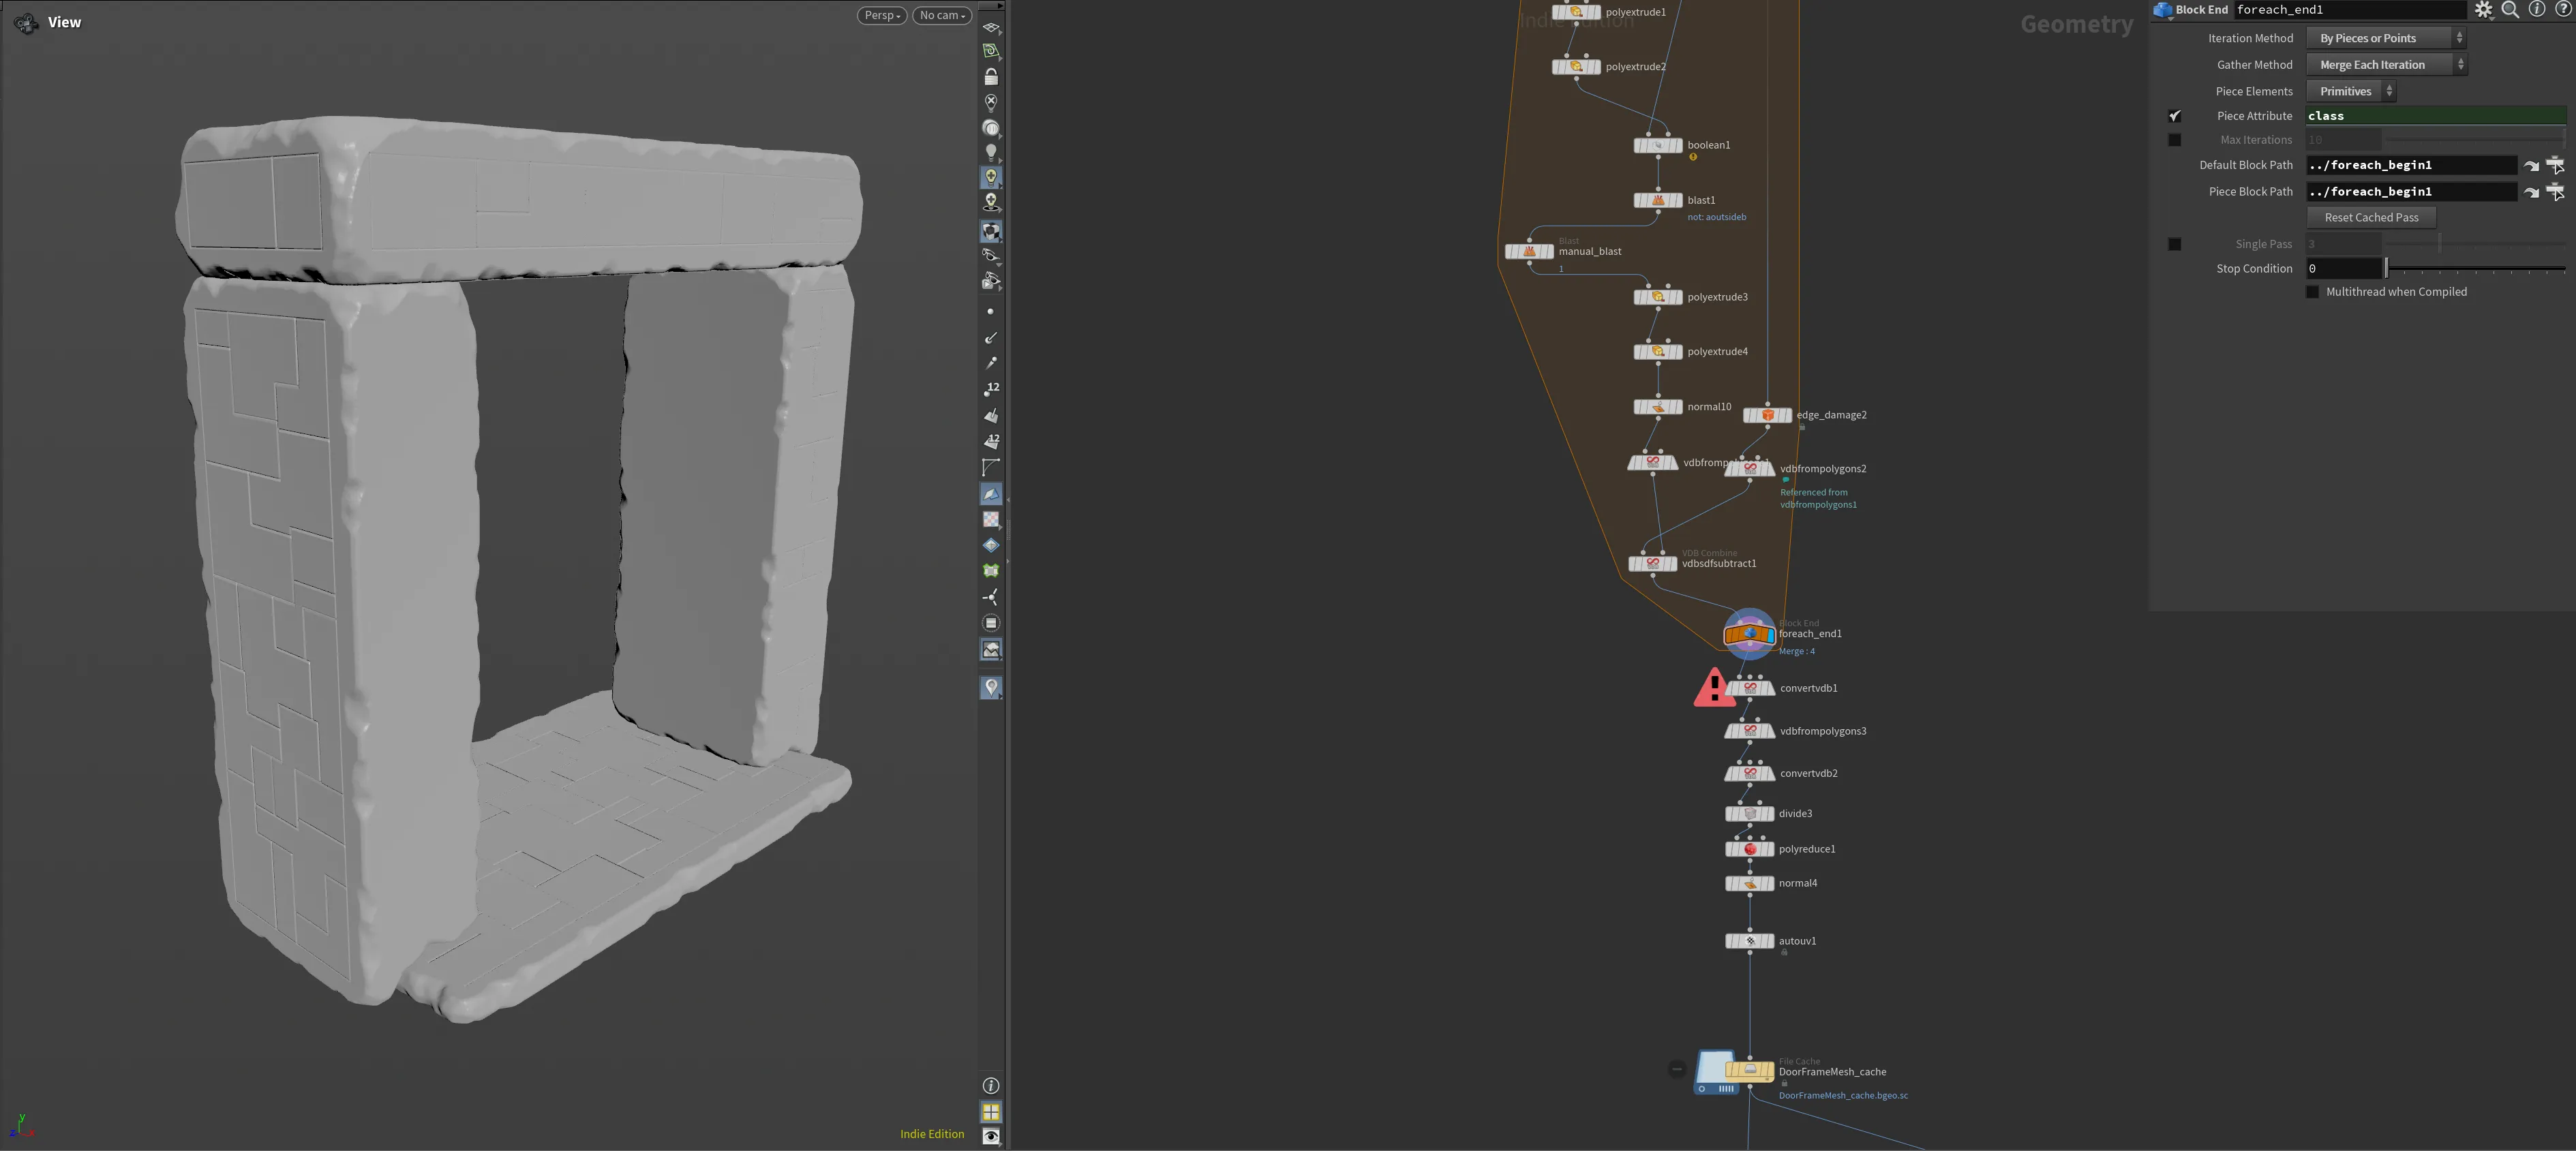Select the boolean1 node

point(1658,146)
